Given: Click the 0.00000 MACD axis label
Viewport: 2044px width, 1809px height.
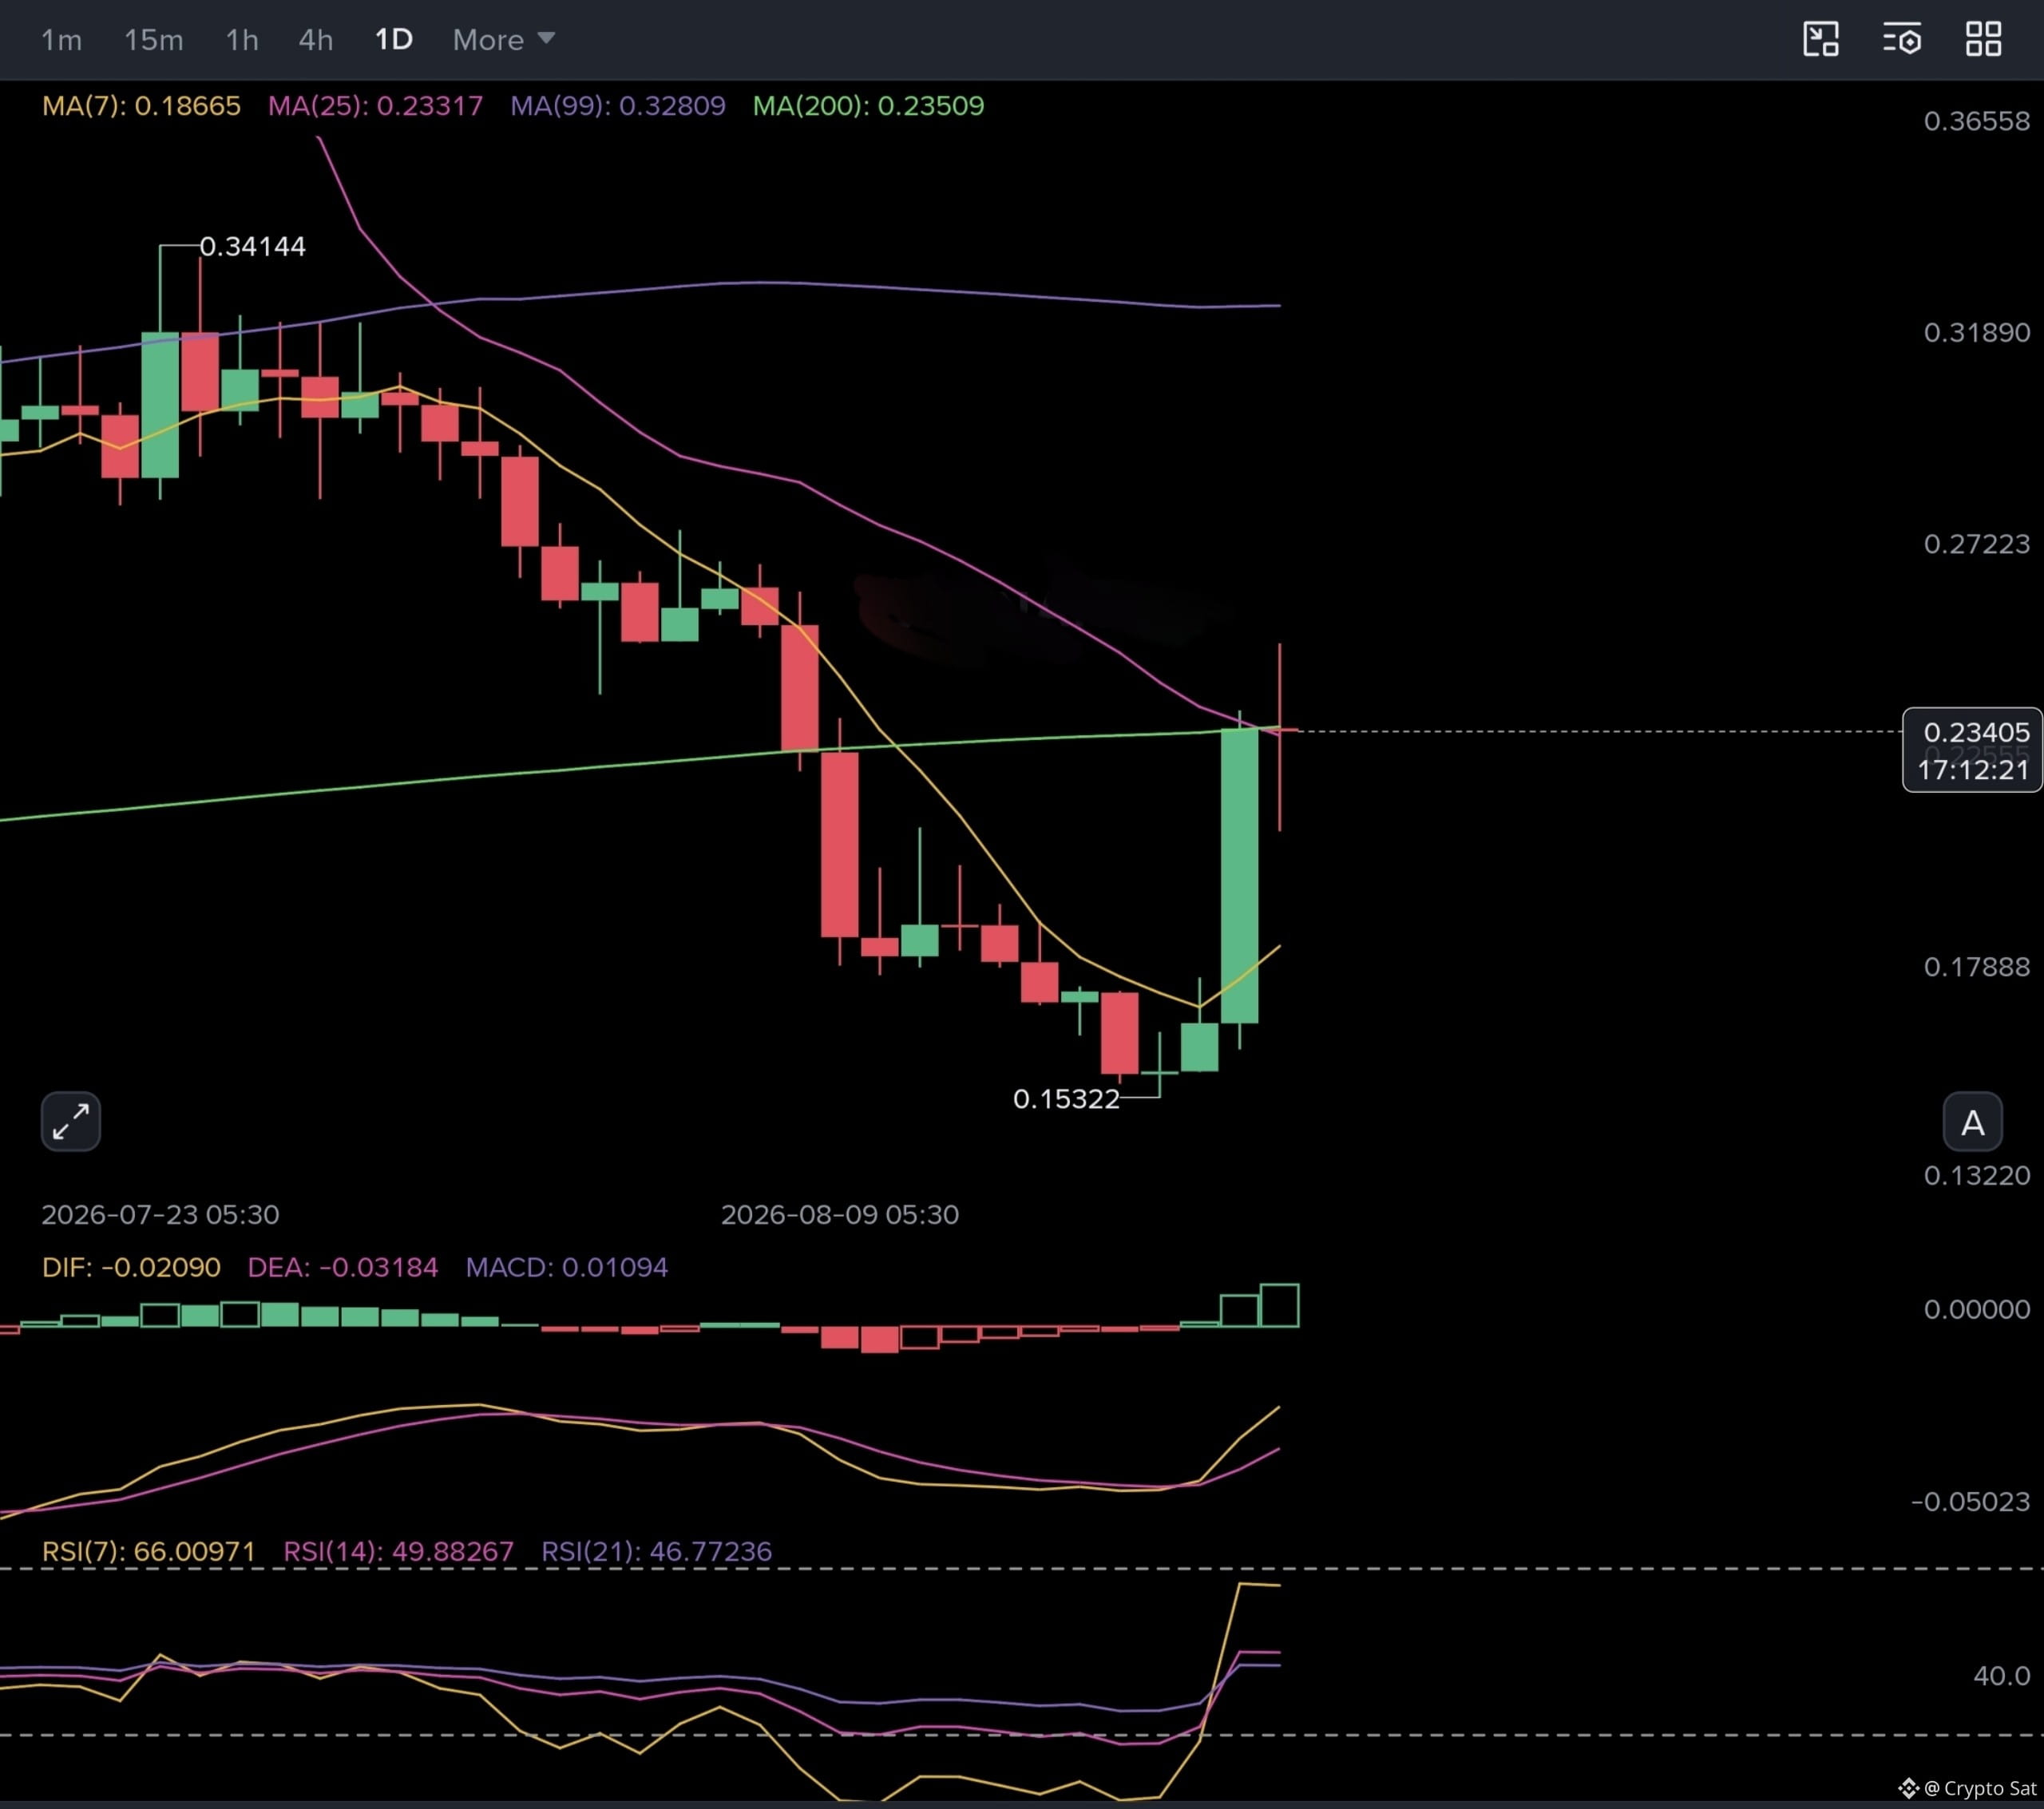Looking at the screenshot, I should [x=1977, y=1309].
